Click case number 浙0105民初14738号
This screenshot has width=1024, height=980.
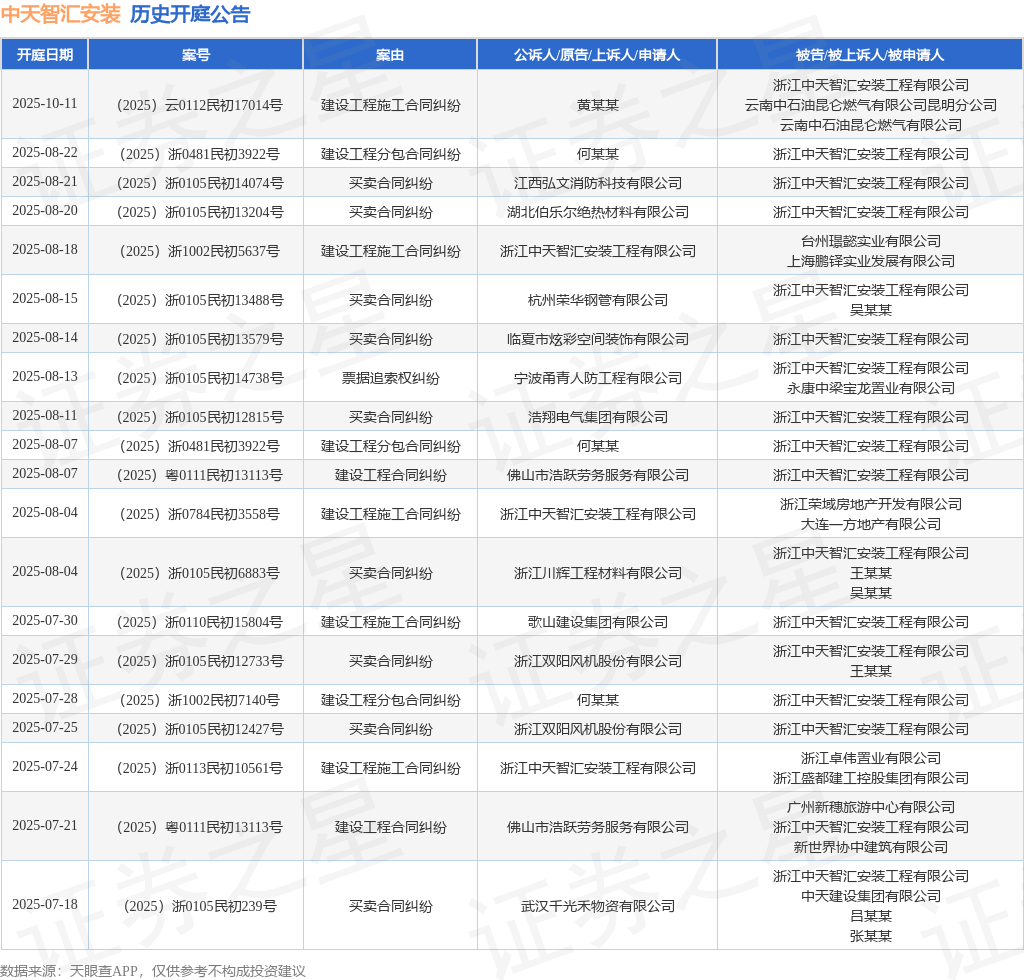(200, 379)
